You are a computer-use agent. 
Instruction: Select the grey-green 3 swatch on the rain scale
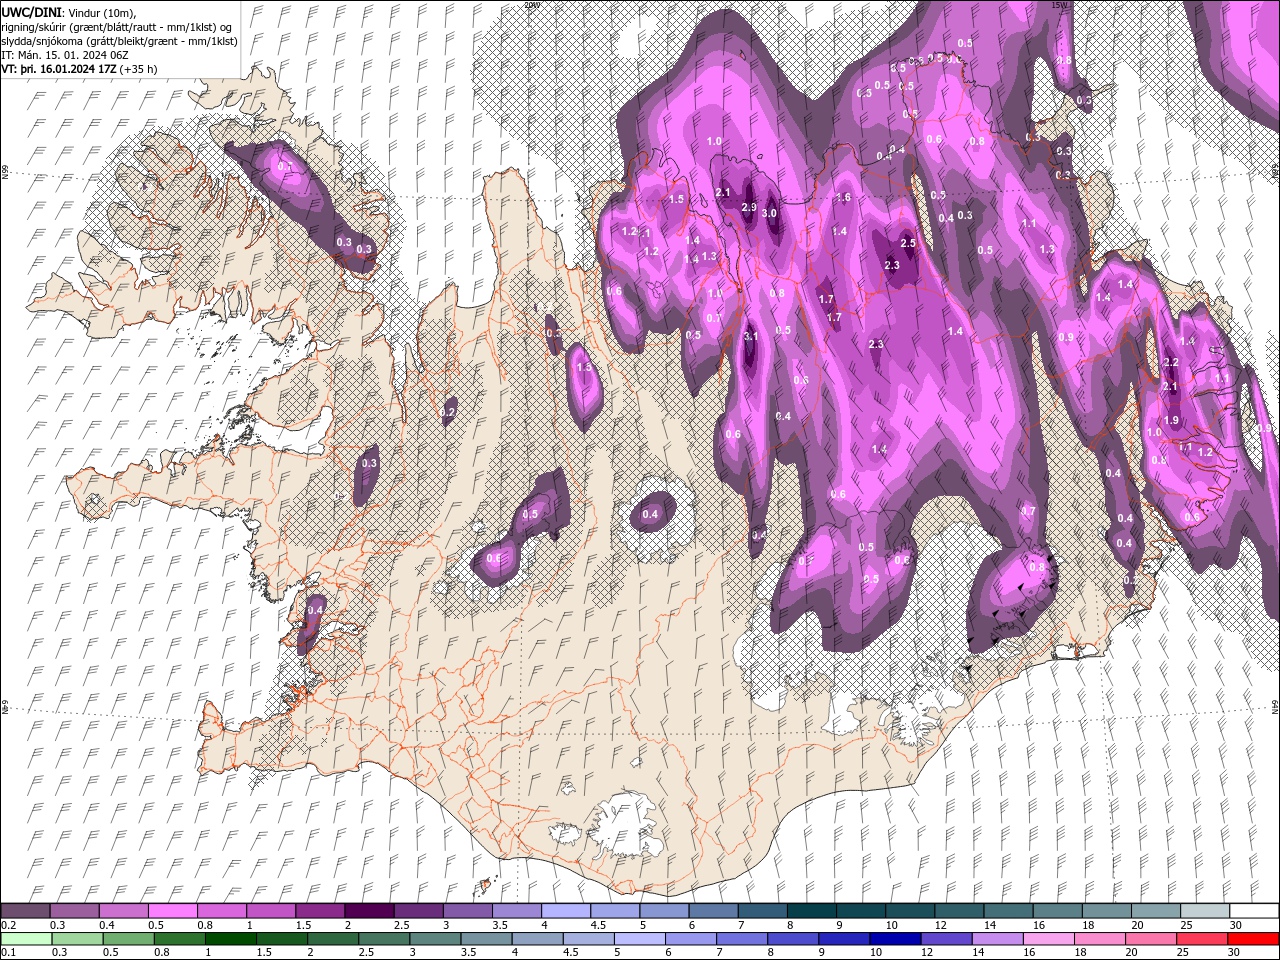(435, 939)
